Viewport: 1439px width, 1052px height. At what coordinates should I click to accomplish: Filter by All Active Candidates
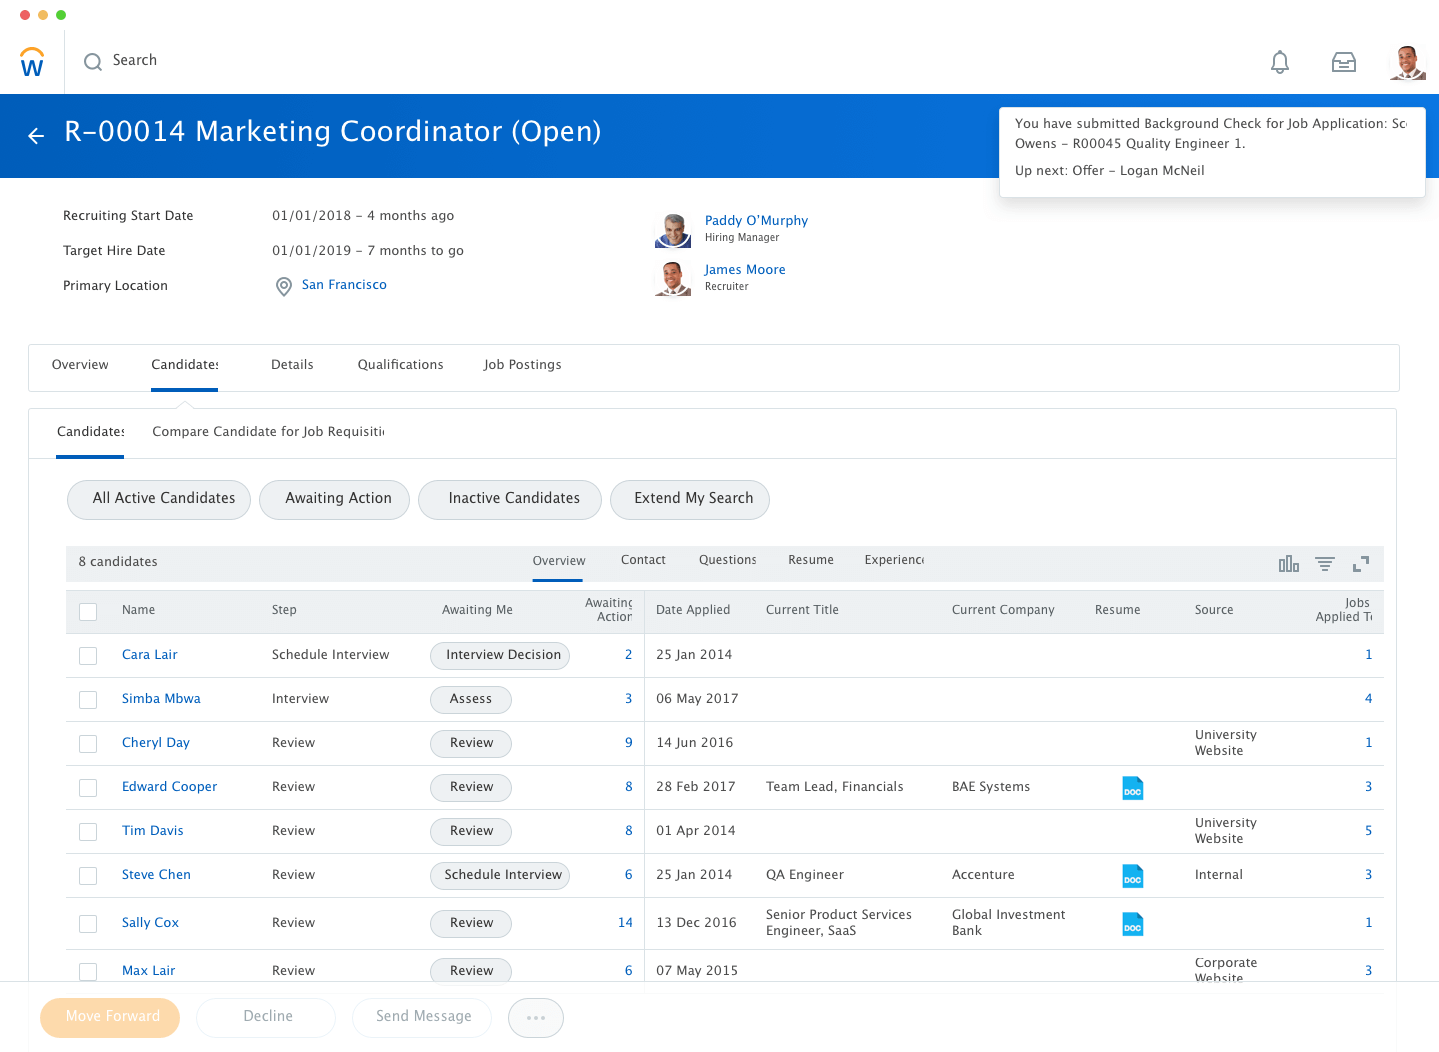tap(159, 500)
